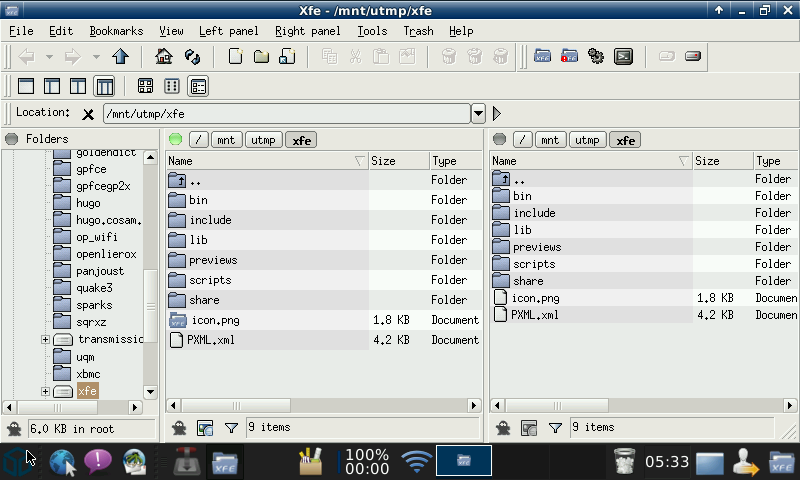Toggle right panel hidden files ghost icon

point(503,427)
